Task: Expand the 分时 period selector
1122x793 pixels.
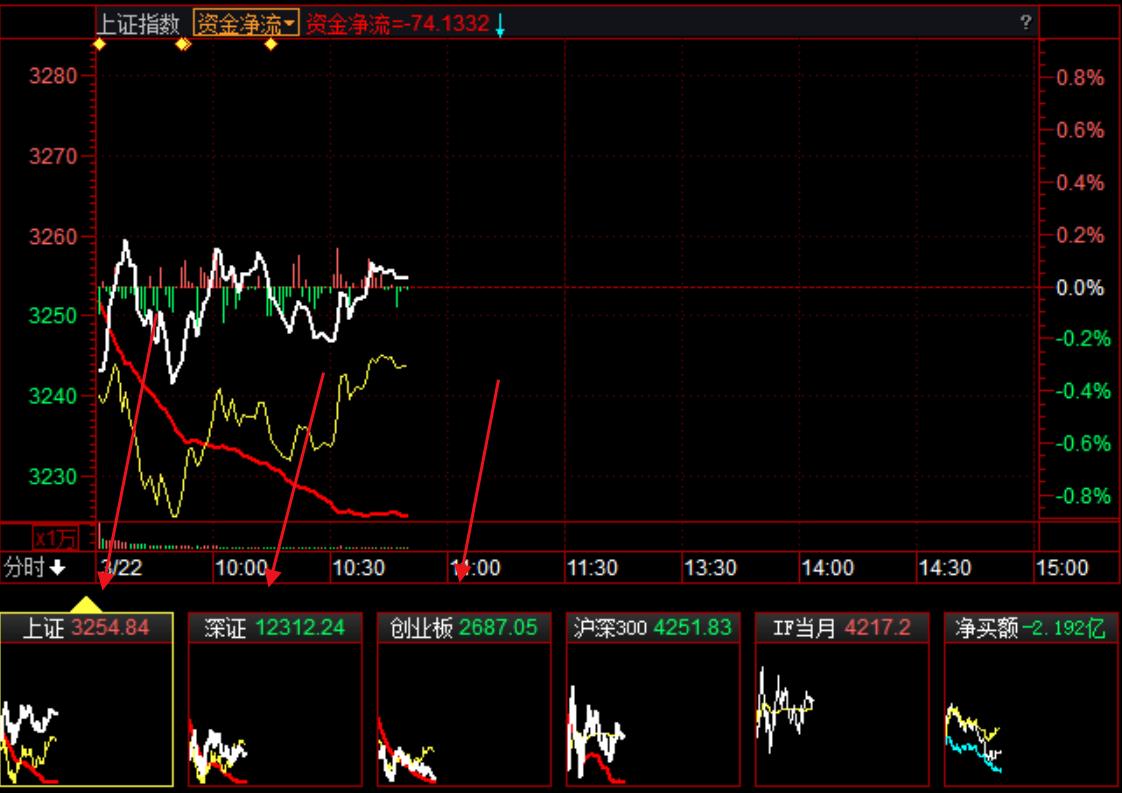Action: point(35,568)
